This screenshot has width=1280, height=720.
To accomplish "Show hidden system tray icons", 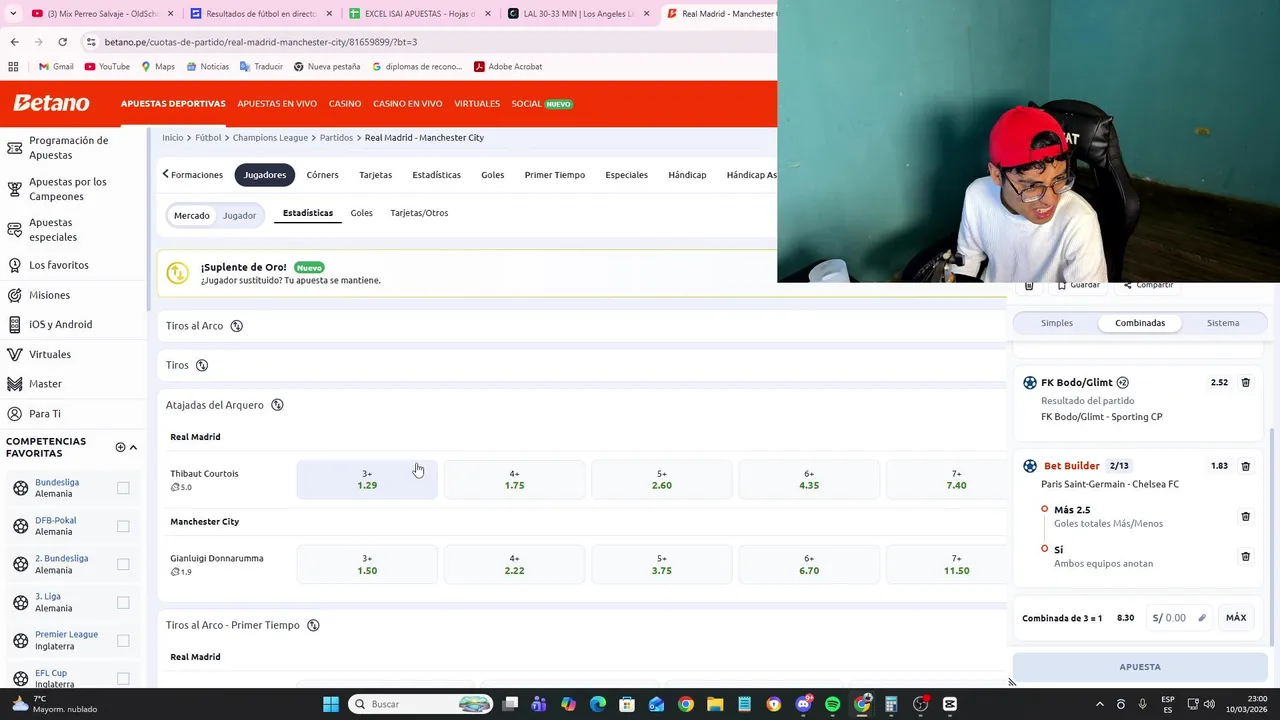I will [x=1100, y=704].
